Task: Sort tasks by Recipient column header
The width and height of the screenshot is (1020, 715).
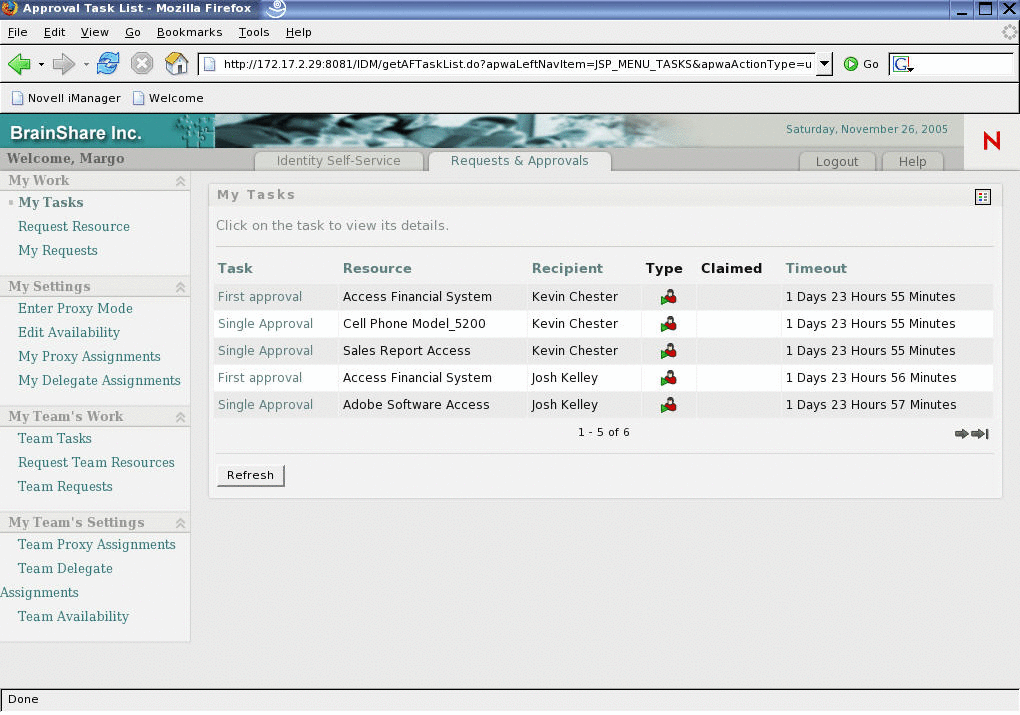Action: 567,269
